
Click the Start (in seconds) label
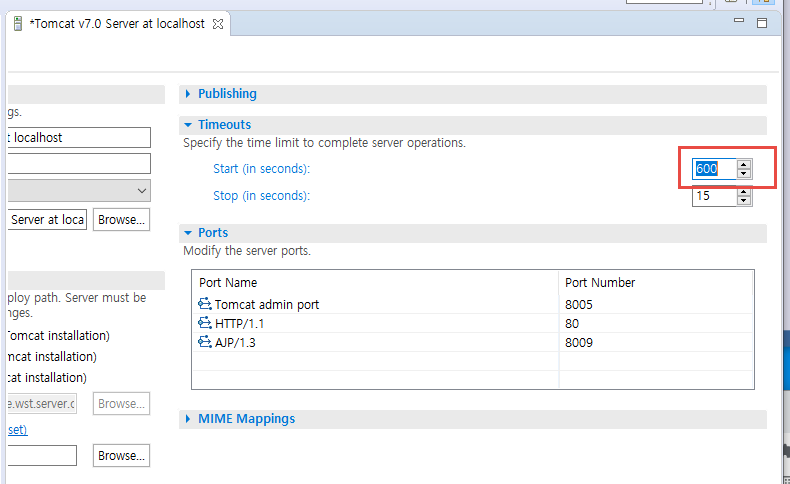(x=261, y=169)
